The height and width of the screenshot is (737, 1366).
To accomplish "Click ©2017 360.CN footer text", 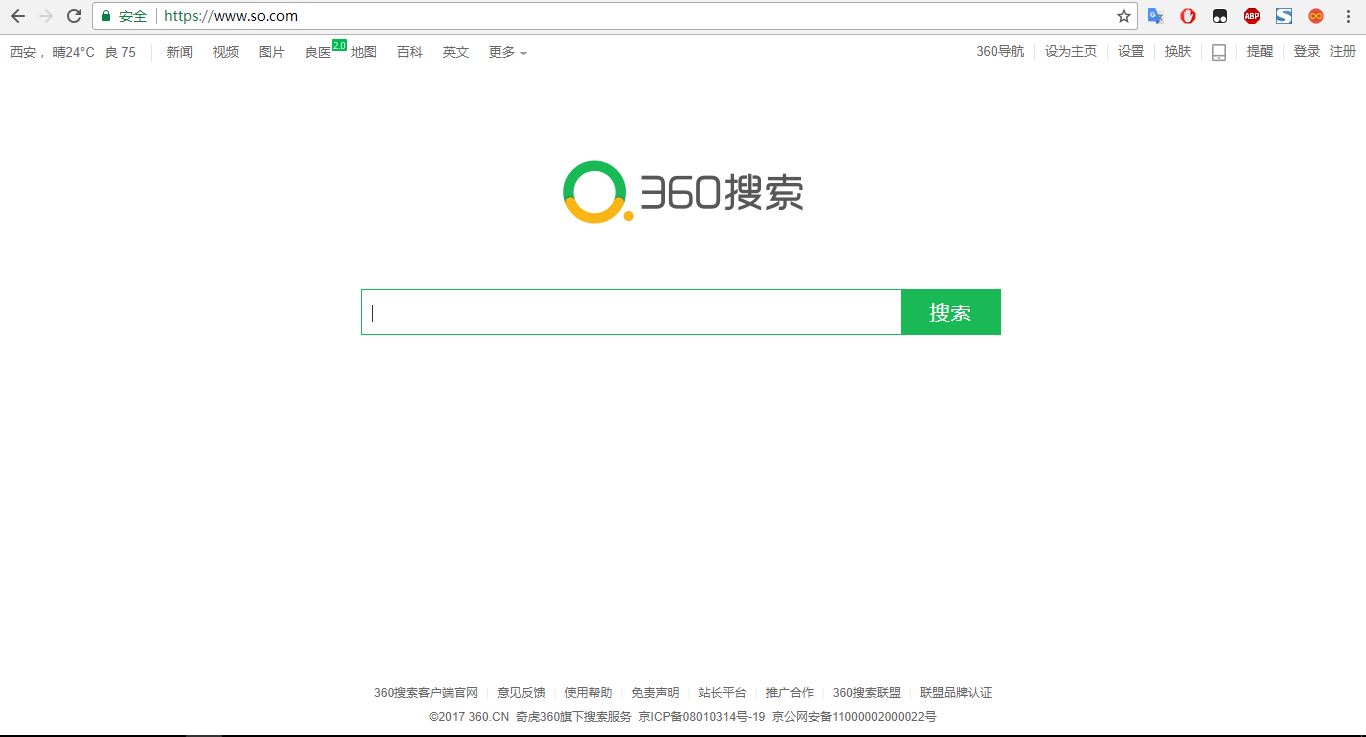I will tap(469, 717).
